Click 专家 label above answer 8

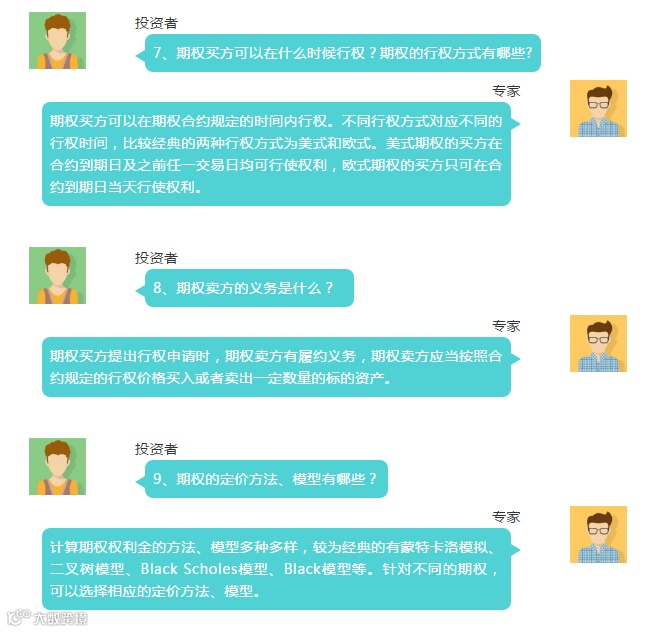[x=506, y=326]
